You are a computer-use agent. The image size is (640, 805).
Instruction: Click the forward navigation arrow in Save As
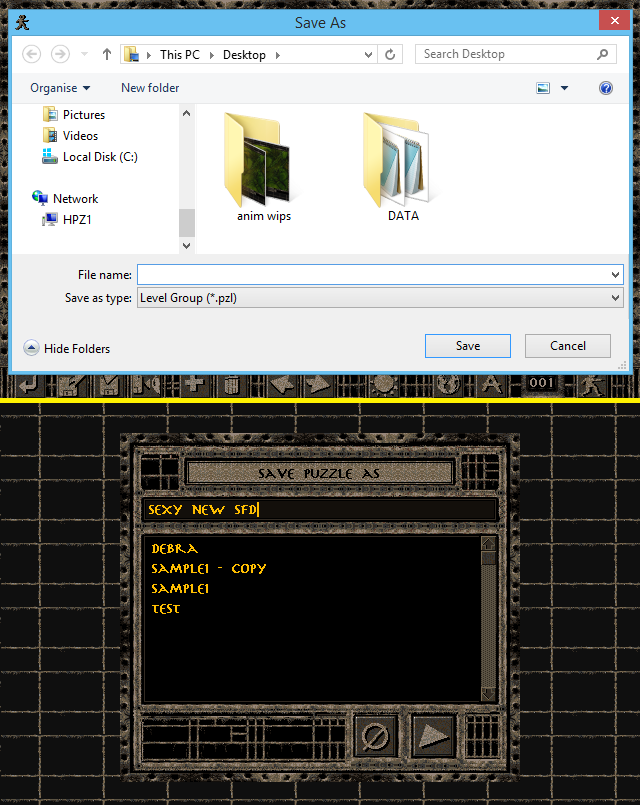pos(60,54)
